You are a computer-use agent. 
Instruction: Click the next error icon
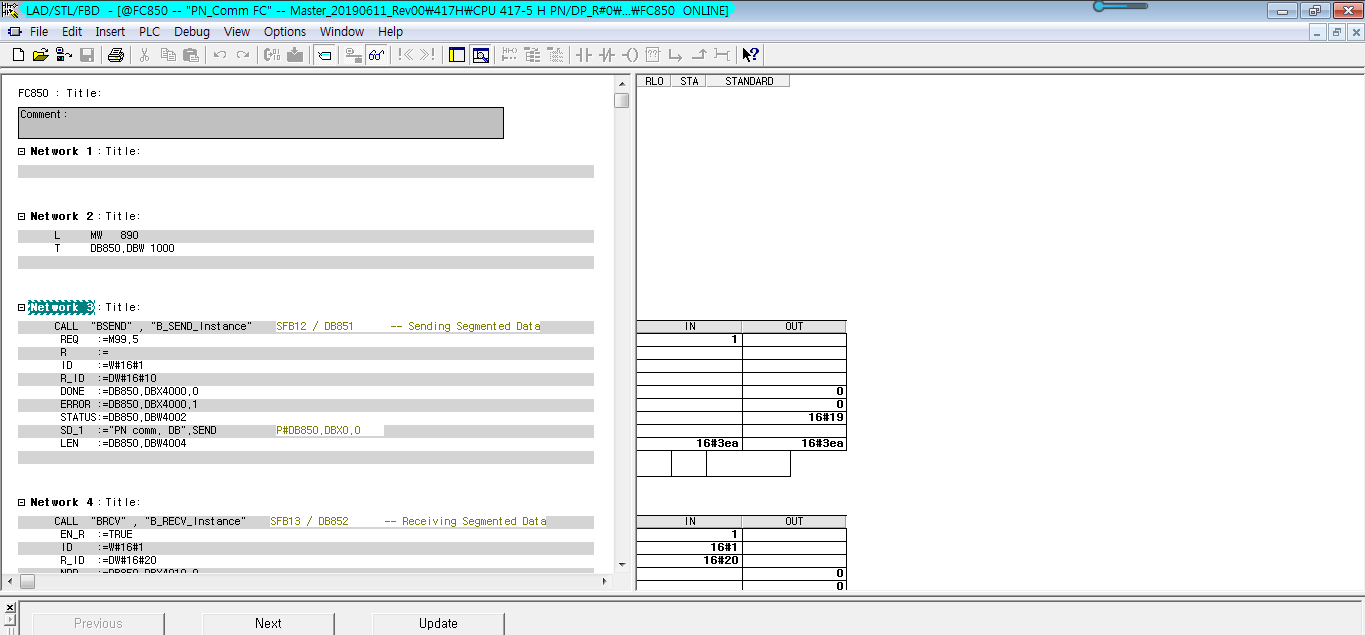coord(428,55)
